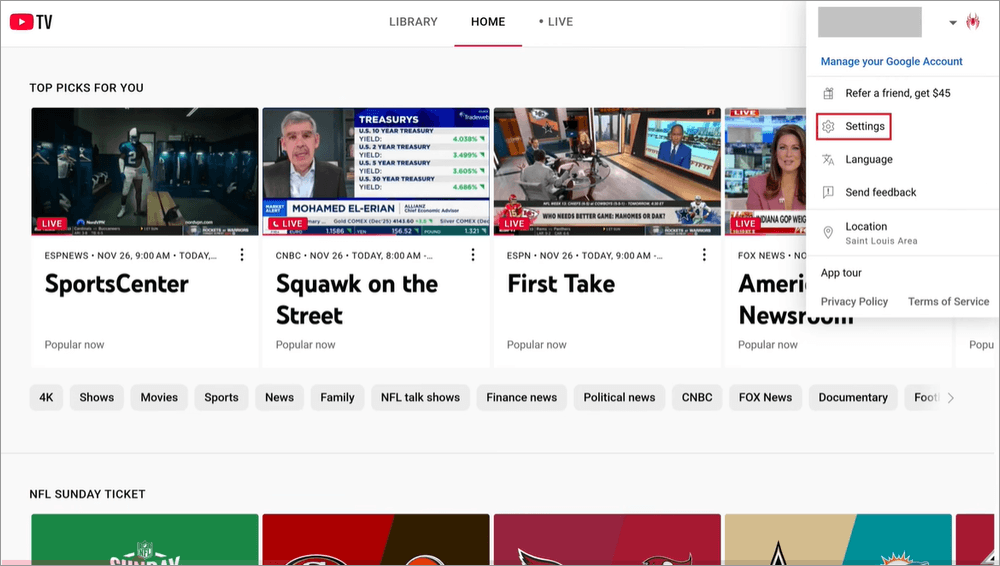Play the FOX News live thumbnail
Viewport: 1000px width, 566px height.
point(765,172)
